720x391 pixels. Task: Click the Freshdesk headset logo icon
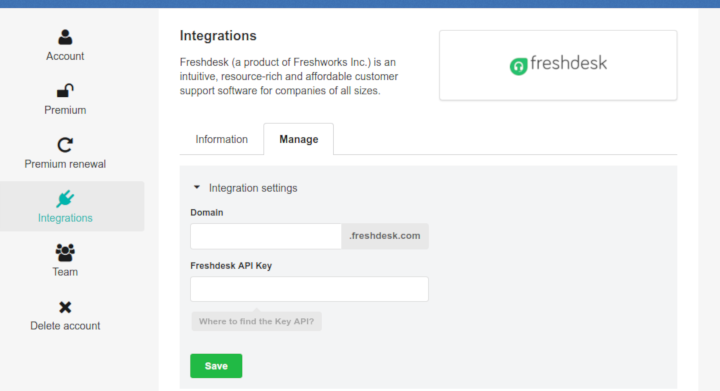[x=518, y=66]
